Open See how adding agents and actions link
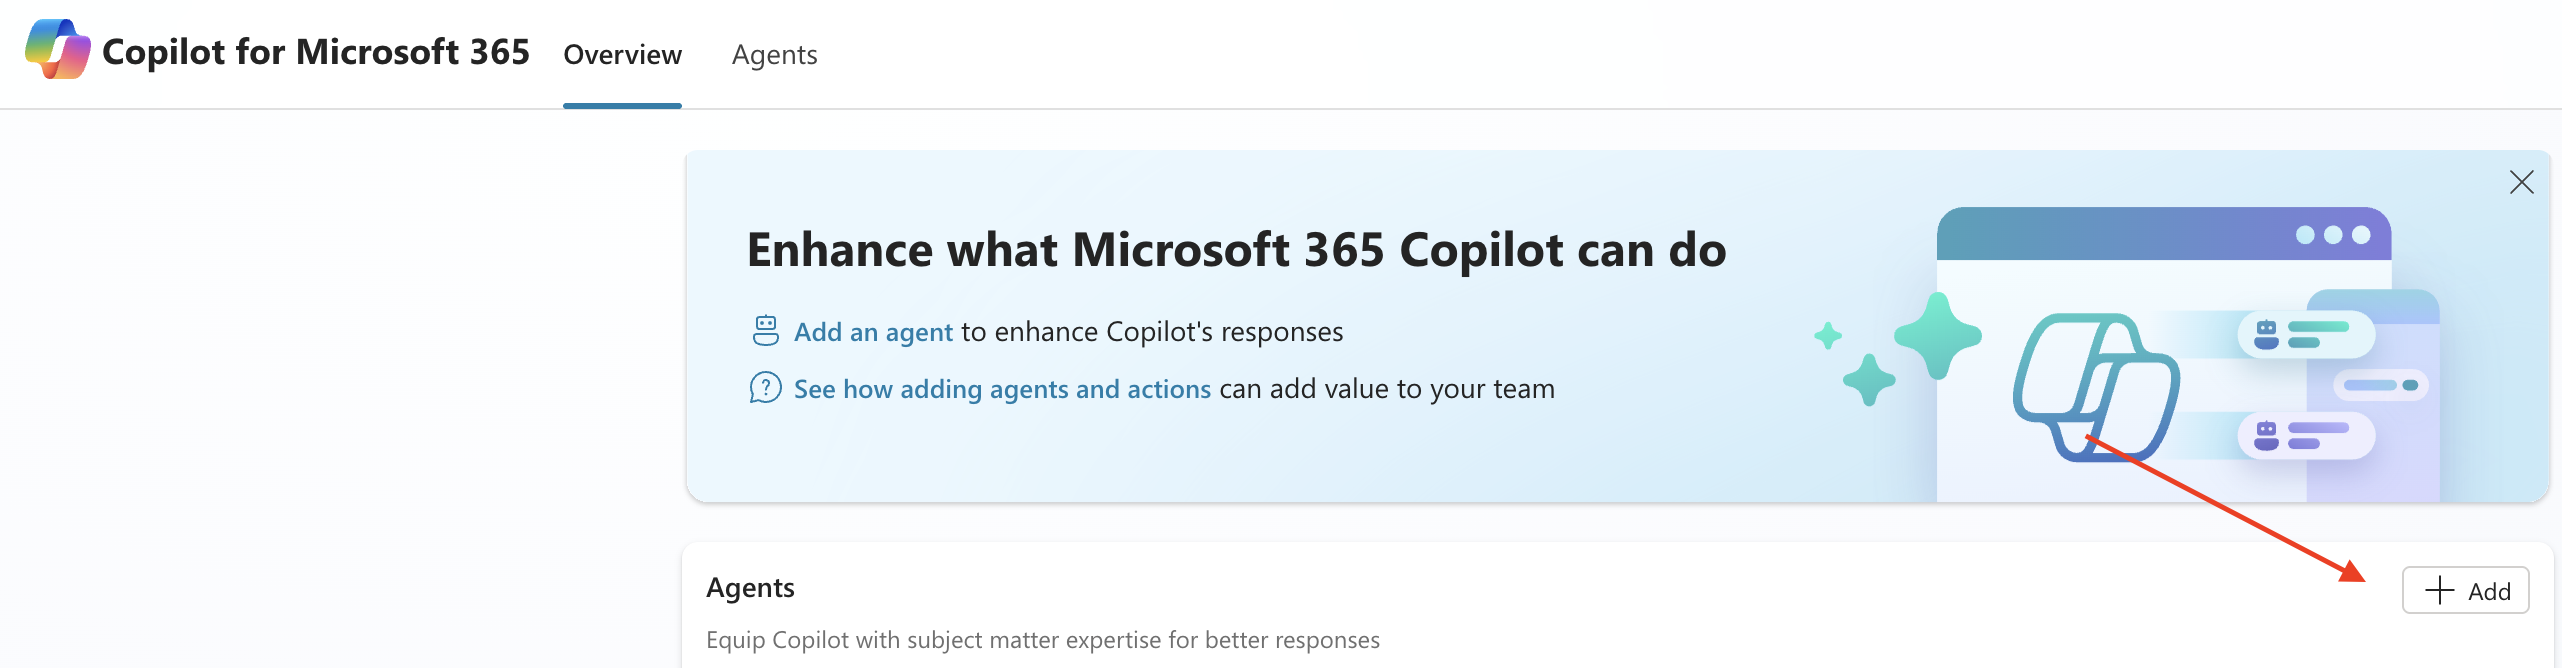Screen dimensions: 2562x668 tap(1002, 389)
